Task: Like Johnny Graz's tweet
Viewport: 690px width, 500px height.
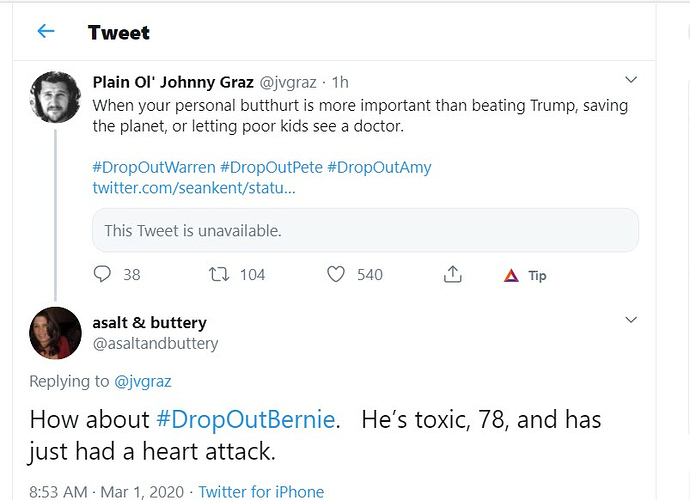Action: pyautogui.click(x=336, y=274)
